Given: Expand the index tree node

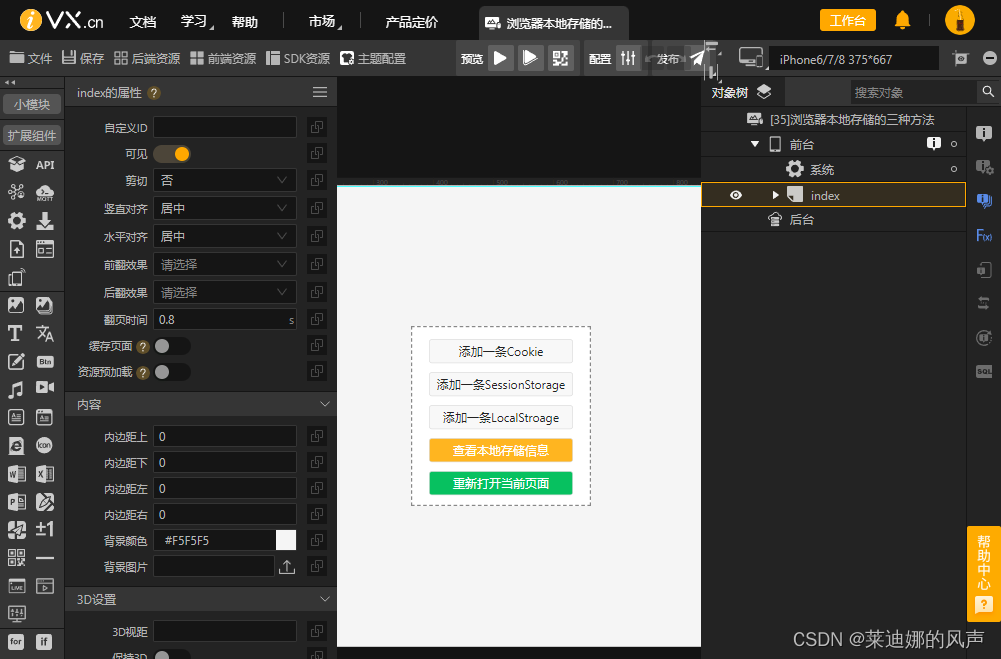Looking at the screenshot, I should [775, 195].
